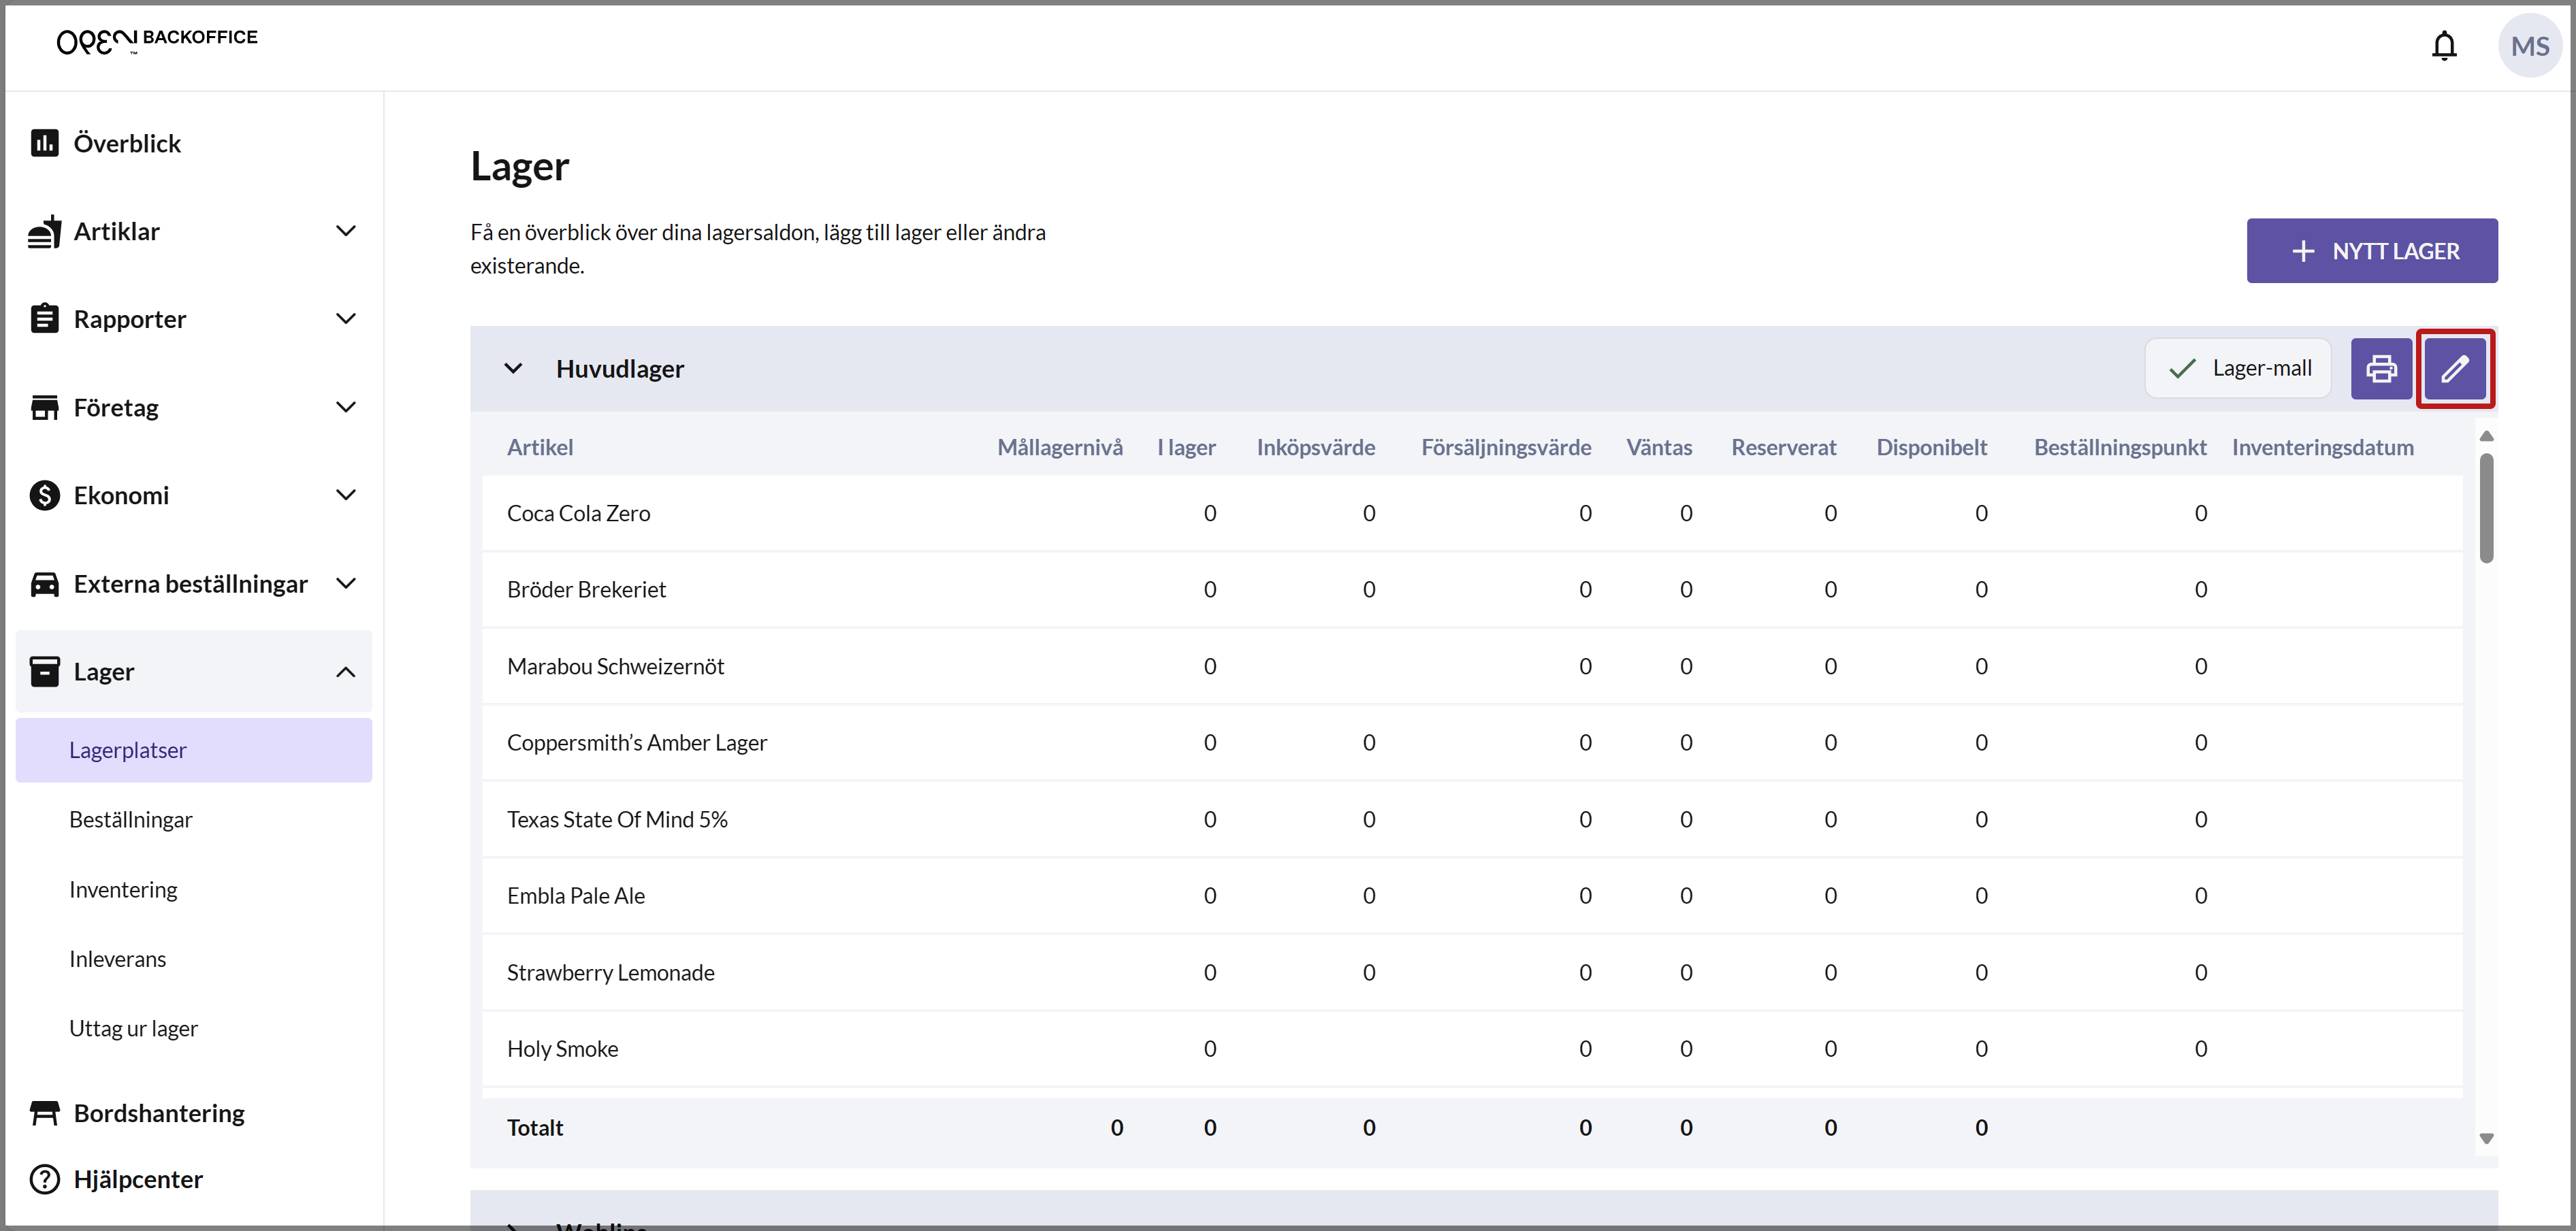
Task: Open the notifications bell
Action: pos(2444,46)
